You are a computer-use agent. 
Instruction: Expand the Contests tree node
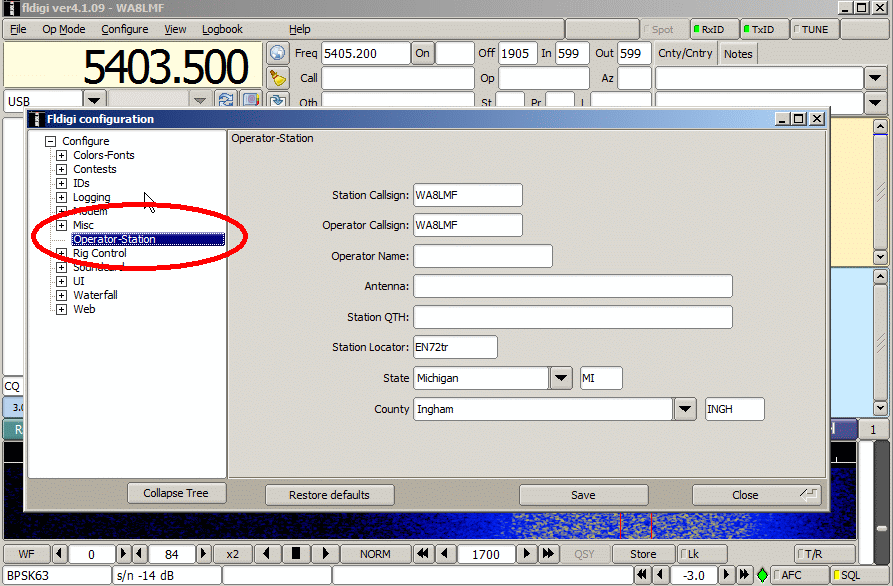coord(62,169)
